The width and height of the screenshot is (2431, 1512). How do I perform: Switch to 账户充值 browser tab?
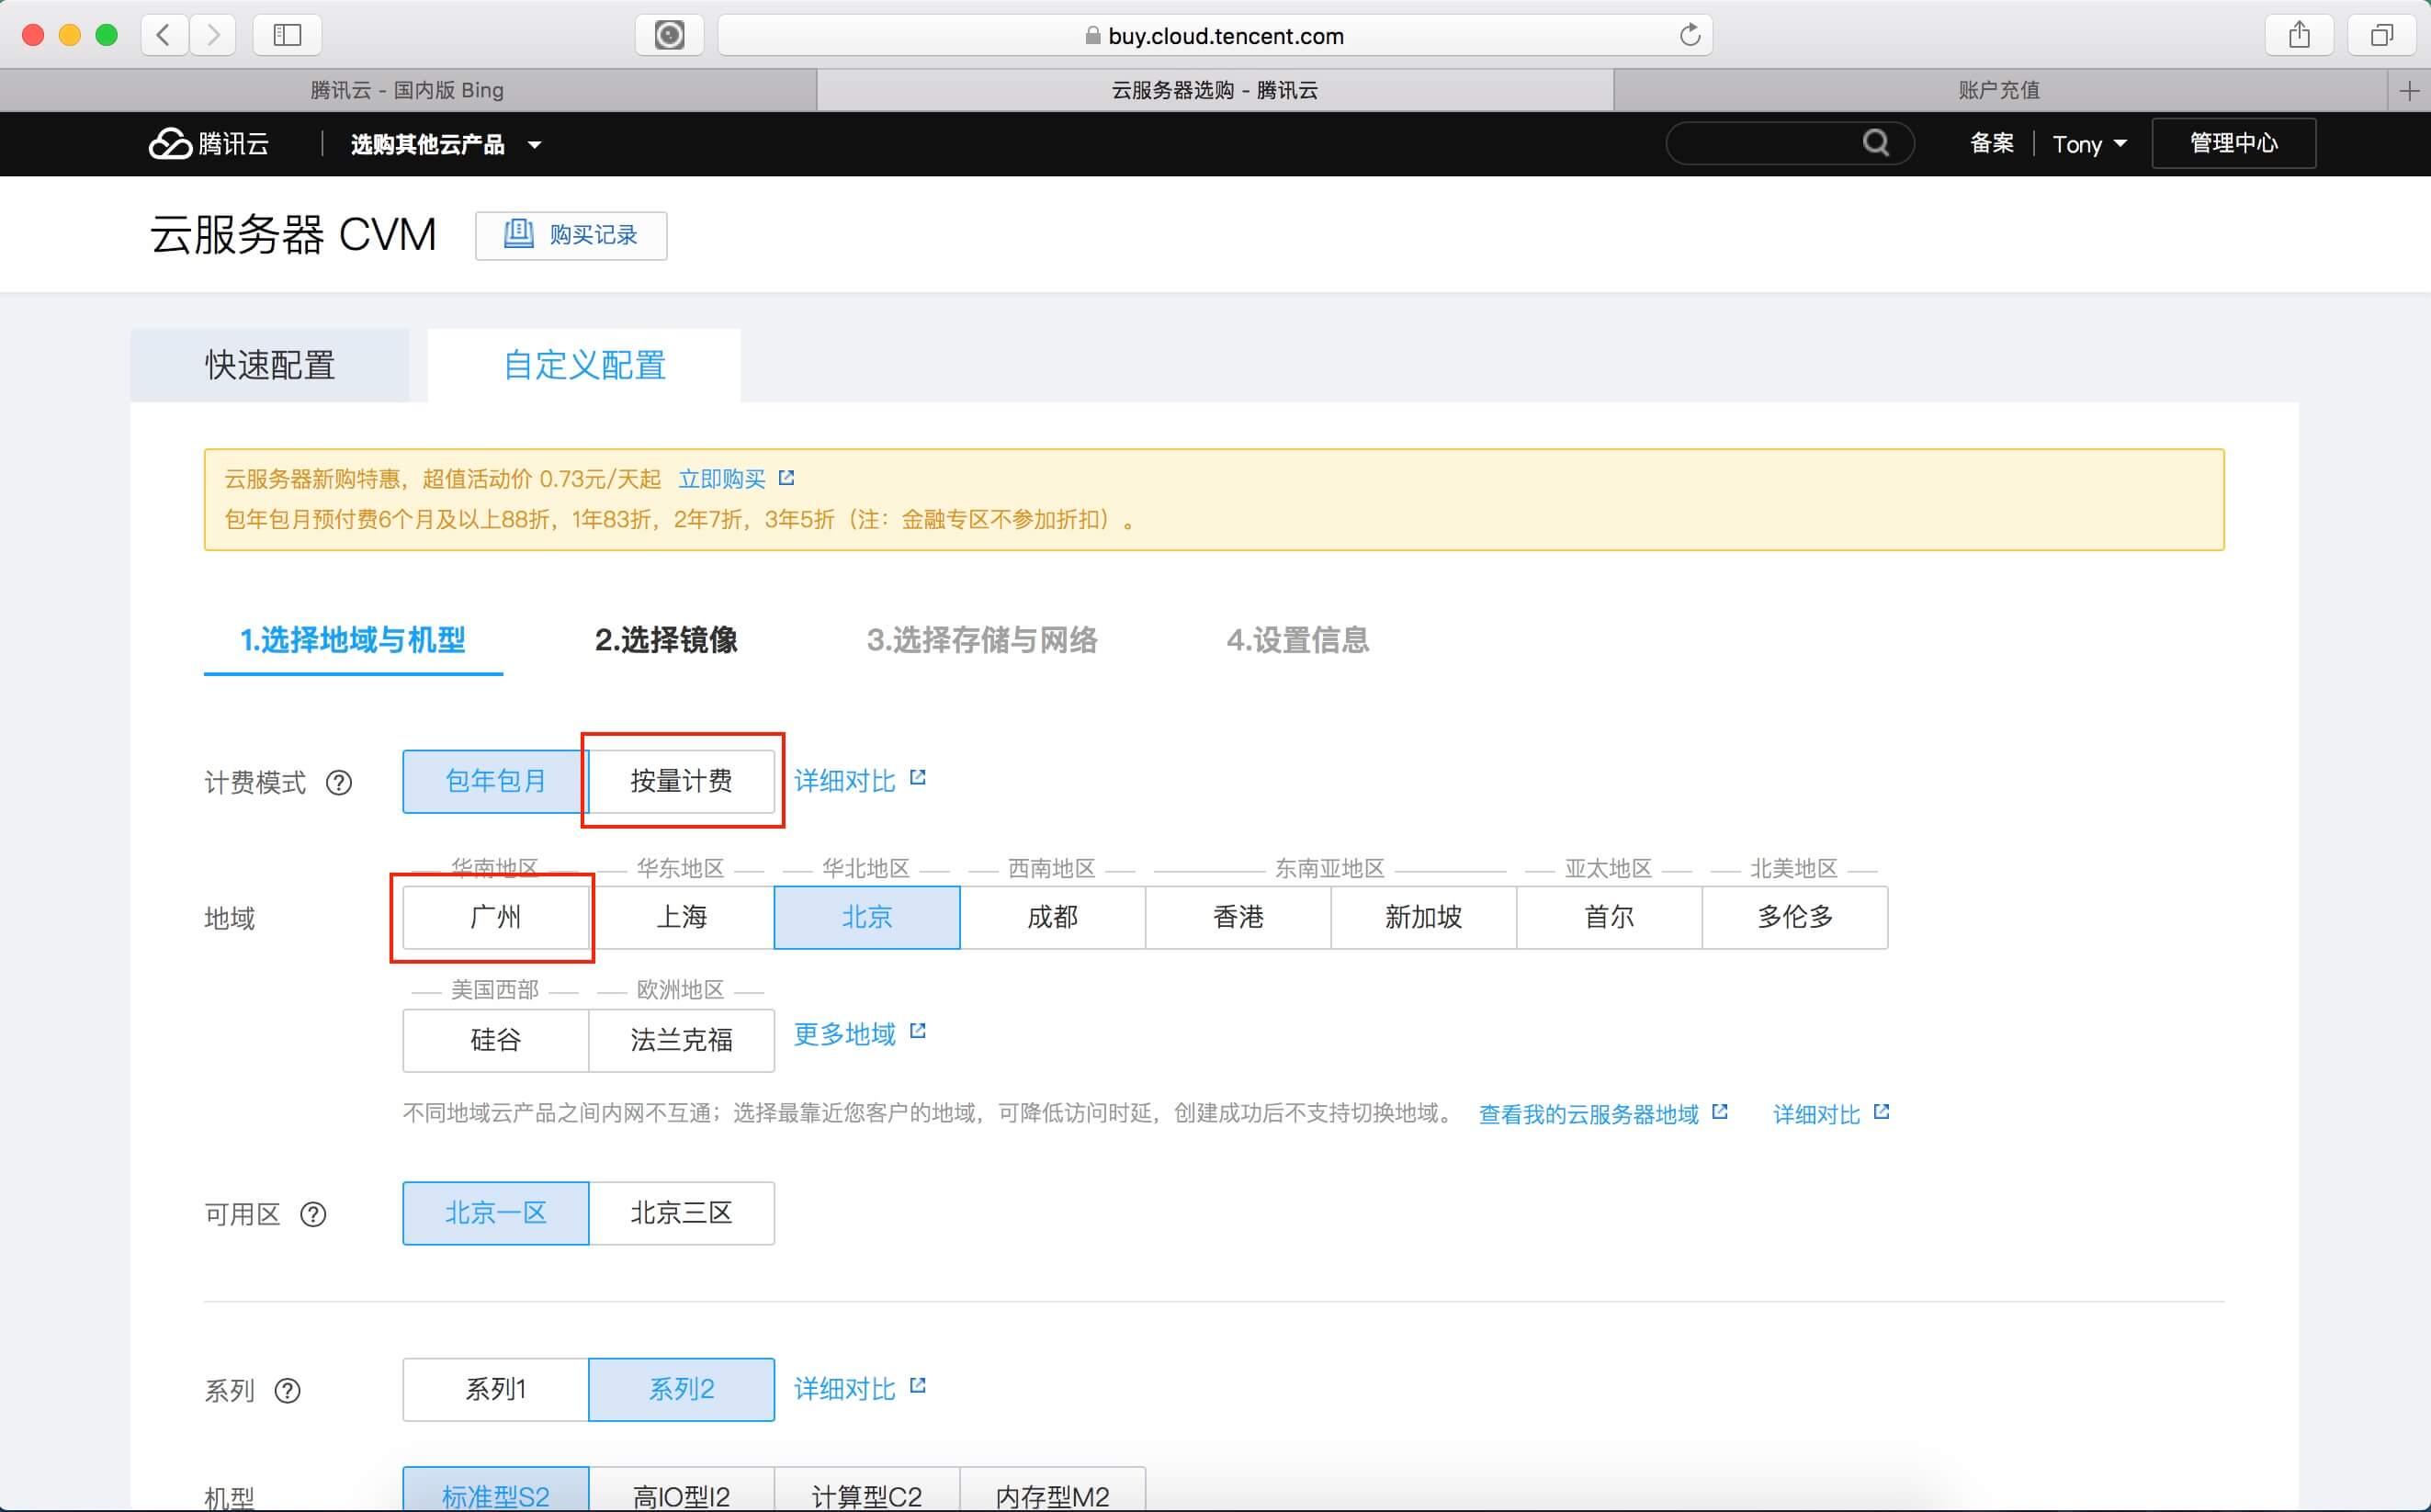point(1999,90)
